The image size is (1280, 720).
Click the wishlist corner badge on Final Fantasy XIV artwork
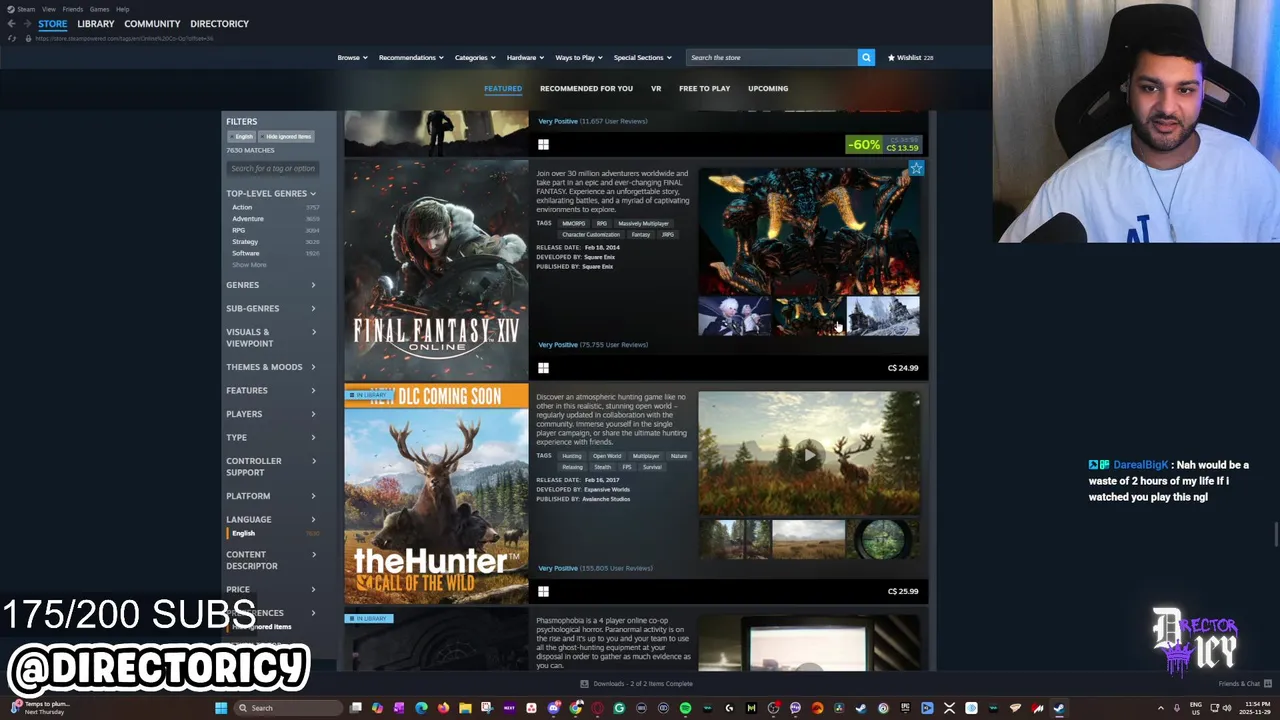pos(916,169)
